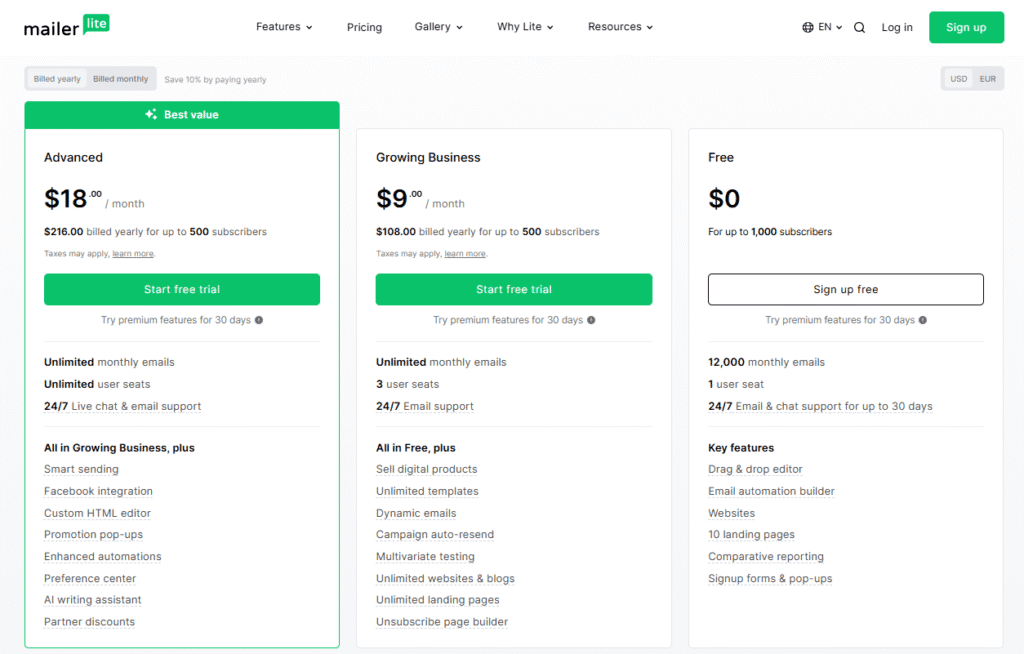Open learn more link under Growing Business taxes
The width and height of the screenshot is (1024, 654).
[x=465, y=253]
